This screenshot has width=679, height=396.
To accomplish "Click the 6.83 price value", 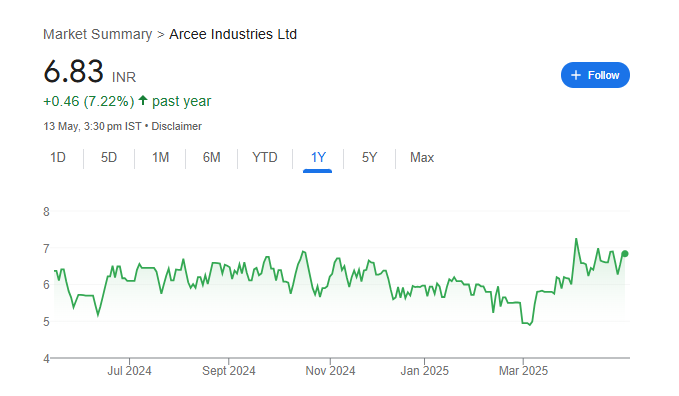I will (x=73, y=71).
